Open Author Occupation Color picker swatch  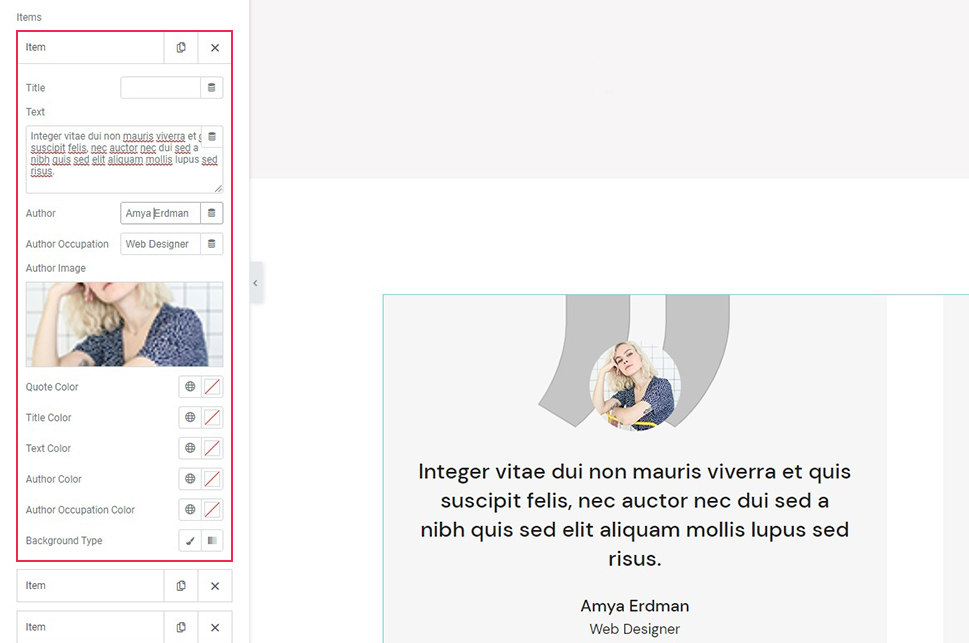point(212,510)
